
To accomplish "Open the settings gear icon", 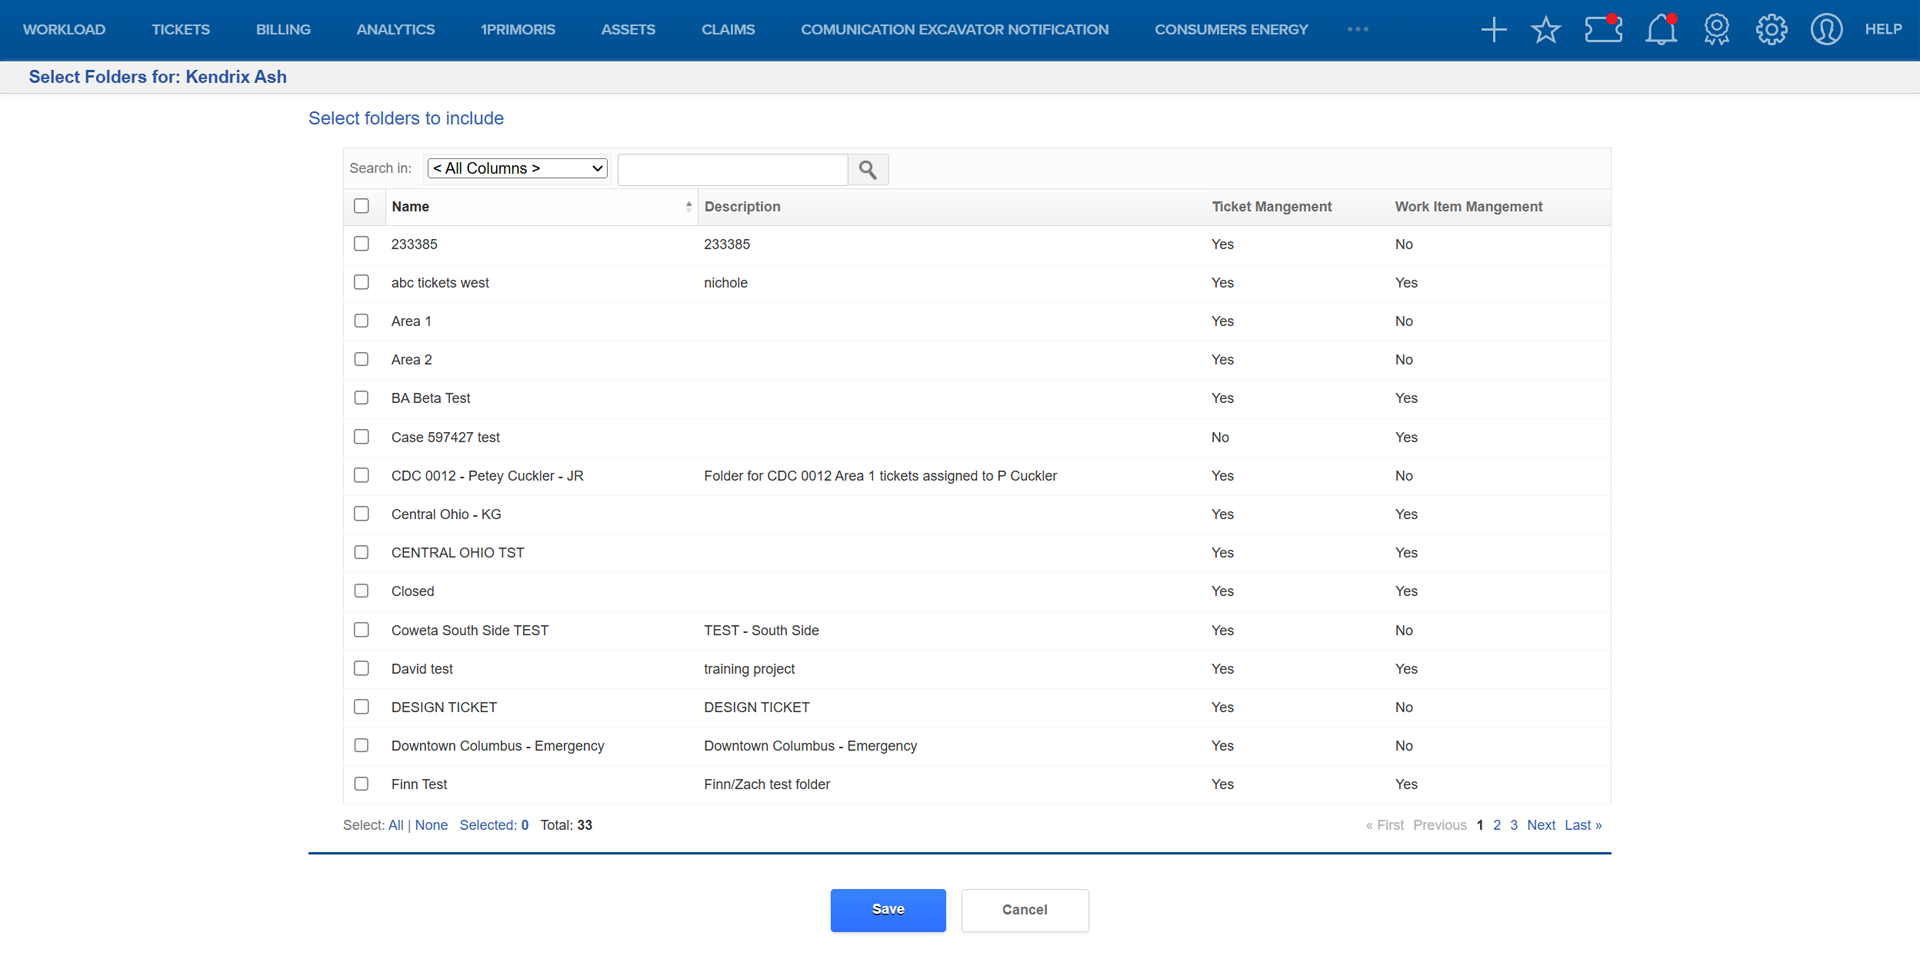I will (x=1771, y=30).
